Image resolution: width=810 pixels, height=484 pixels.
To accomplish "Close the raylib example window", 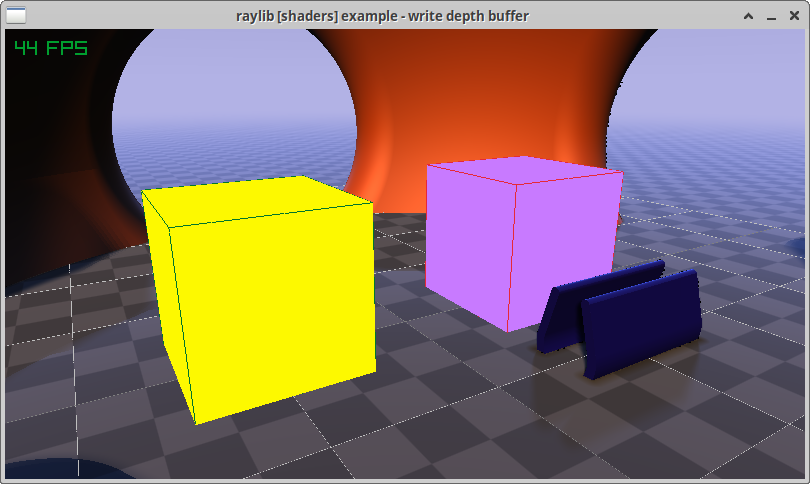I will tap(795, 16).
